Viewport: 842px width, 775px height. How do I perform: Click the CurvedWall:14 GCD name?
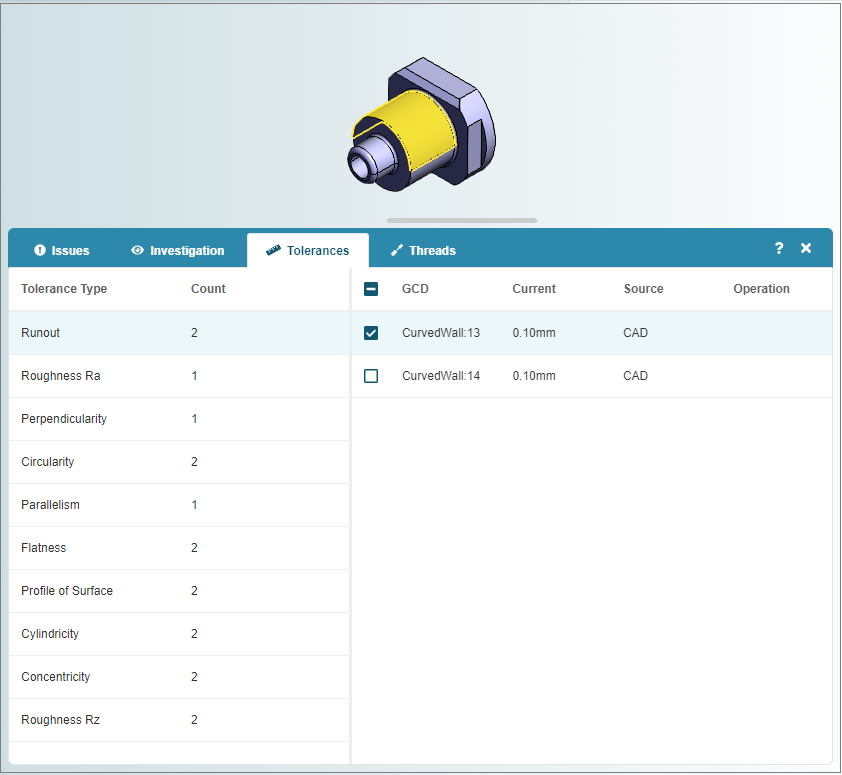pyautogui.click(x=441, y=376)
